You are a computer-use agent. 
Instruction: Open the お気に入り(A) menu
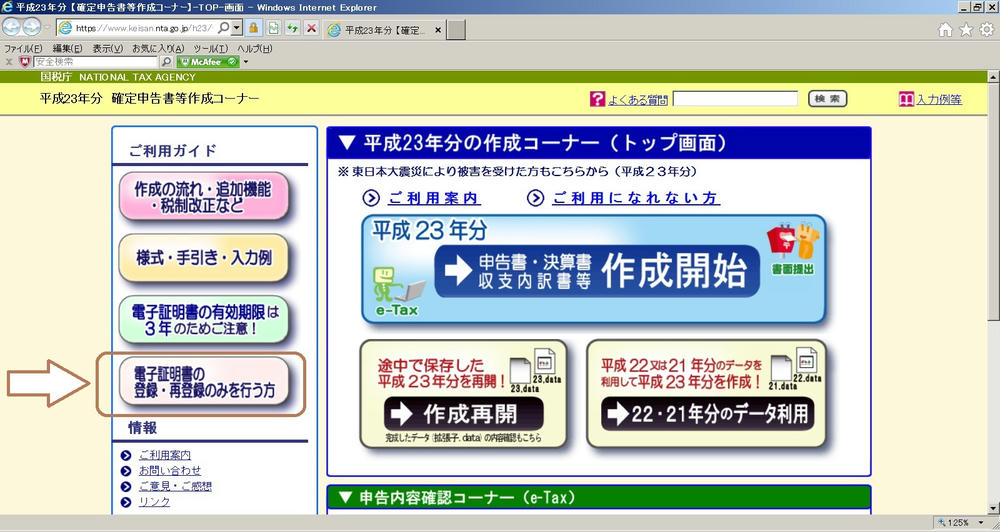158,48
